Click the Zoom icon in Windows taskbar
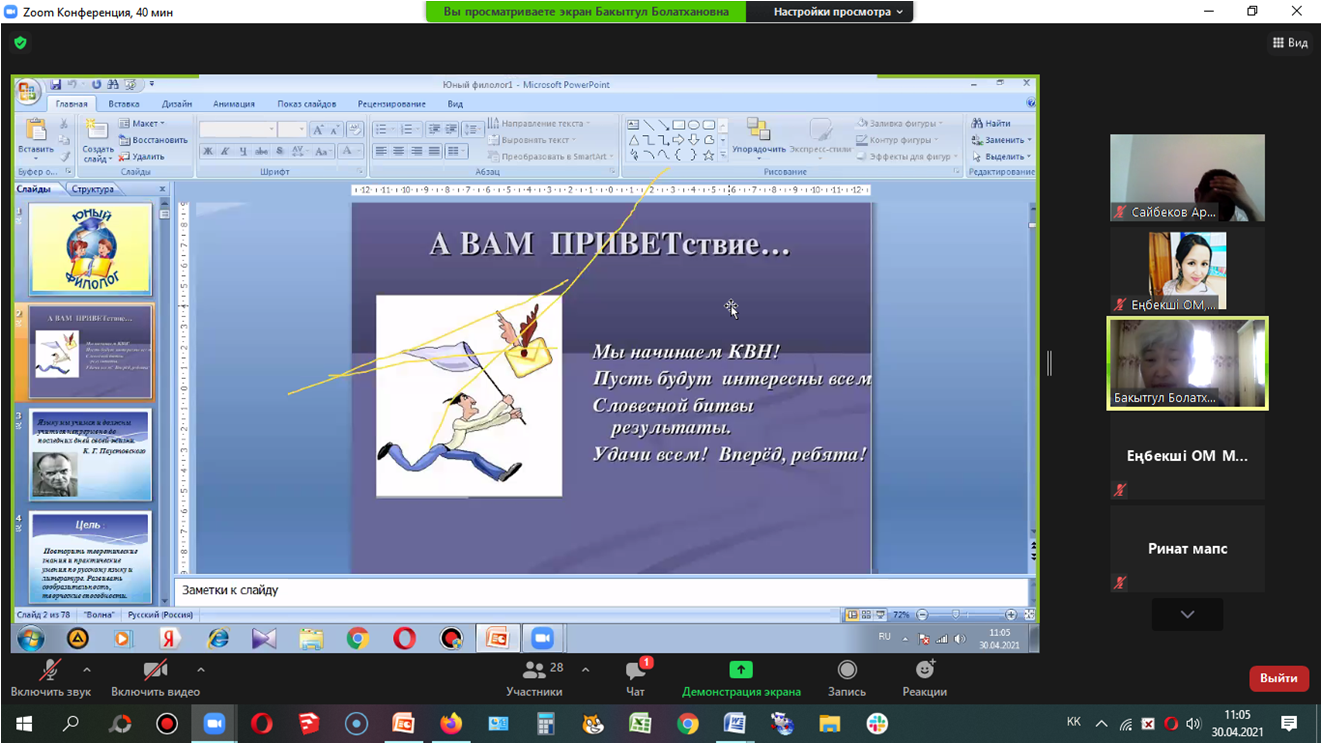Image resolution: width=1322 pixels, height=744 pixels. (x=214, y=723)
